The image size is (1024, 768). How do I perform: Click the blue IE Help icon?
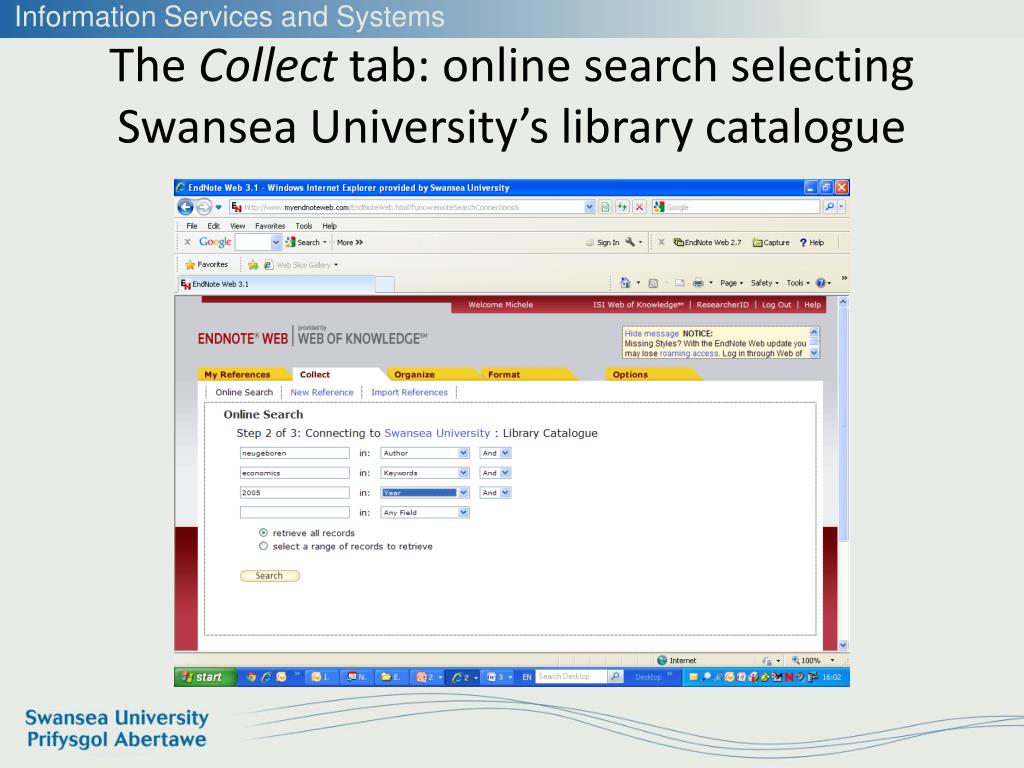(821, 283)
